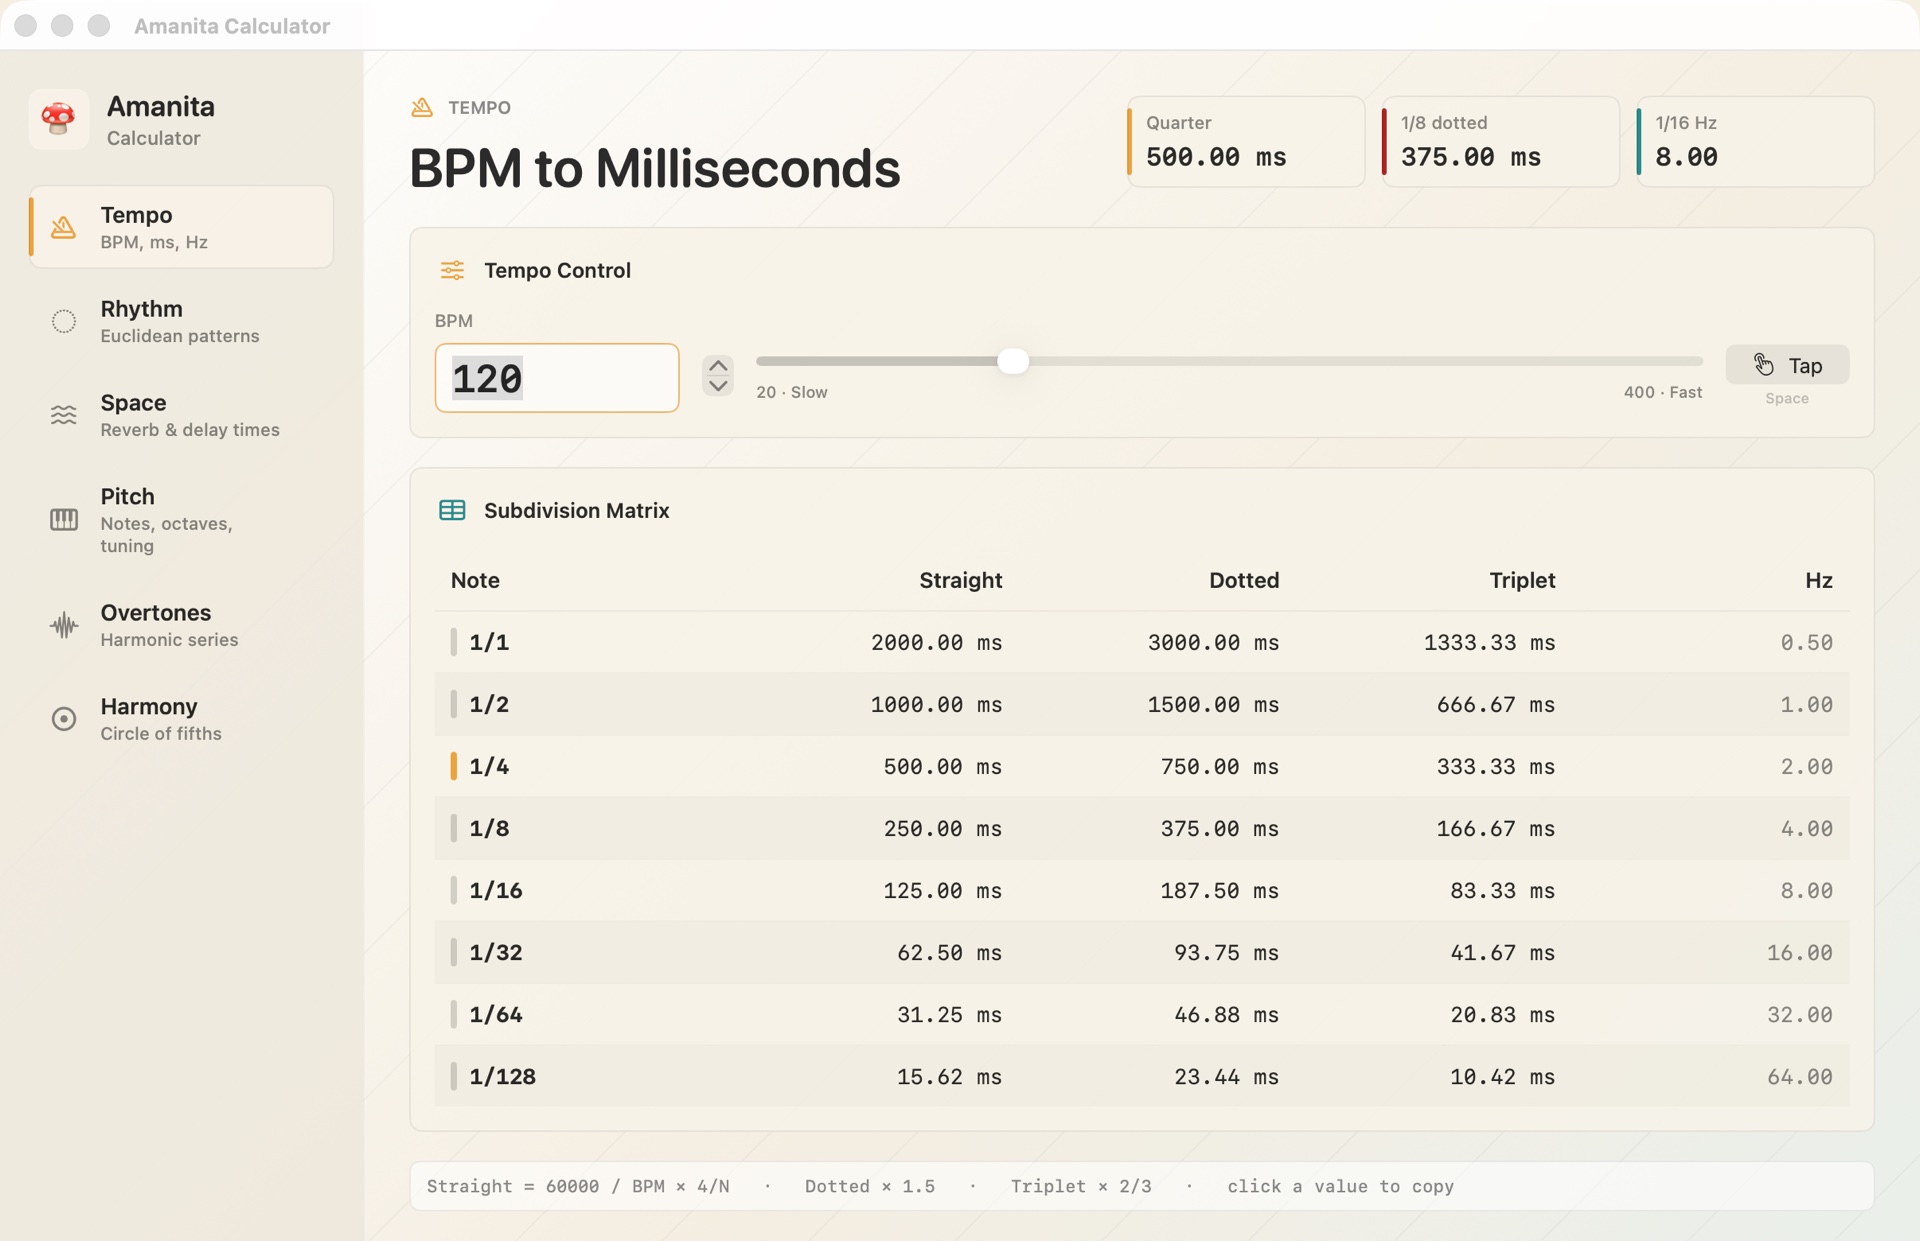Copy the 1/16 triplet value 83.33 ms

[x=1503, y=891]
